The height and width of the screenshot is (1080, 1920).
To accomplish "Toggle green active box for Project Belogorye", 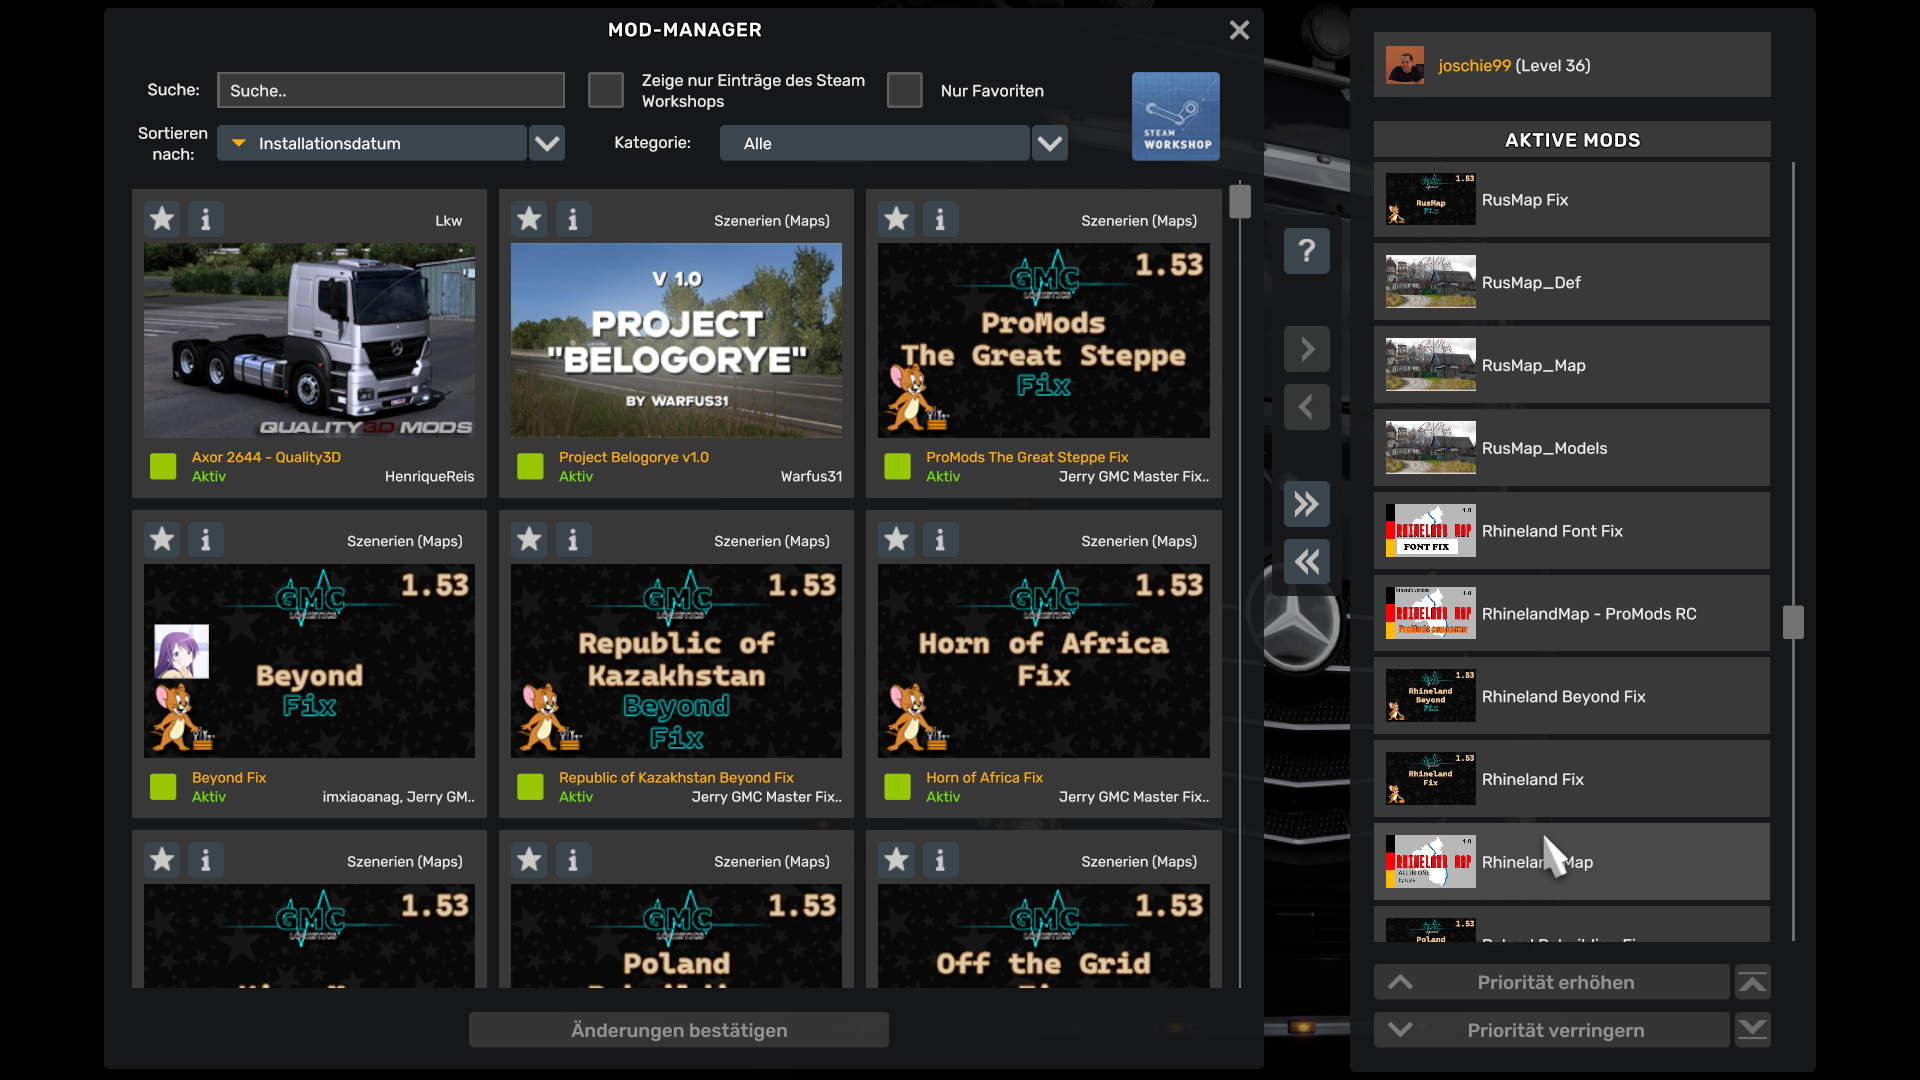I will [x=530, y=466].
